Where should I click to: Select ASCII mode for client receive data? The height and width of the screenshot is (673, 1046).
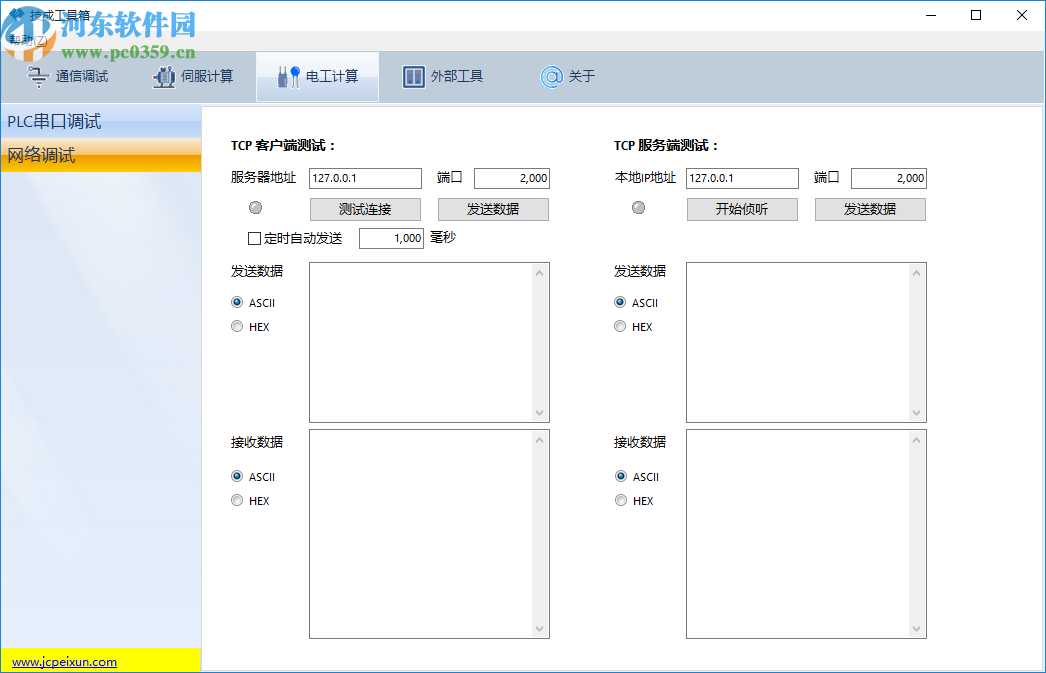point(237,477)
